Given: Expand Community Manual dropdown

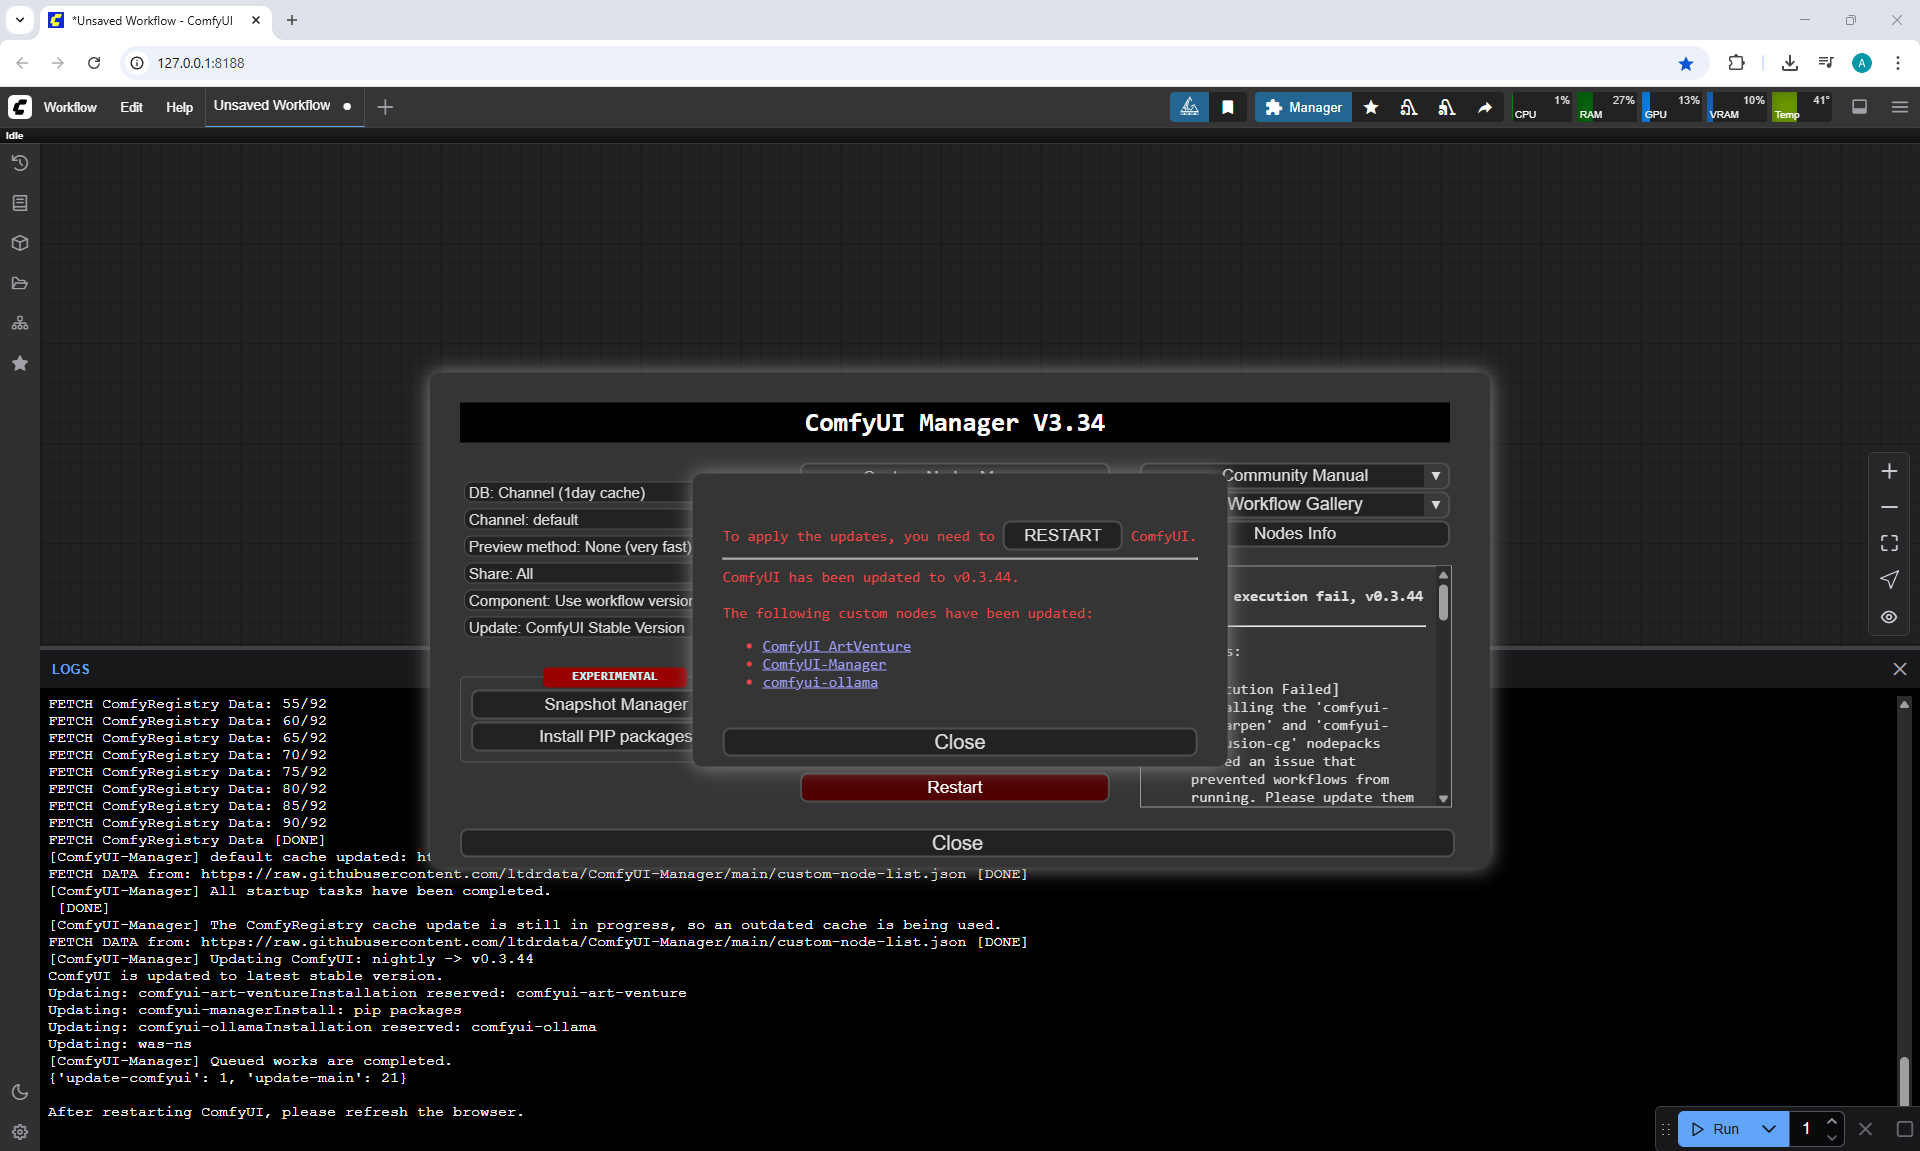Looking at the screenshot, I should (x=1435, y=476).
